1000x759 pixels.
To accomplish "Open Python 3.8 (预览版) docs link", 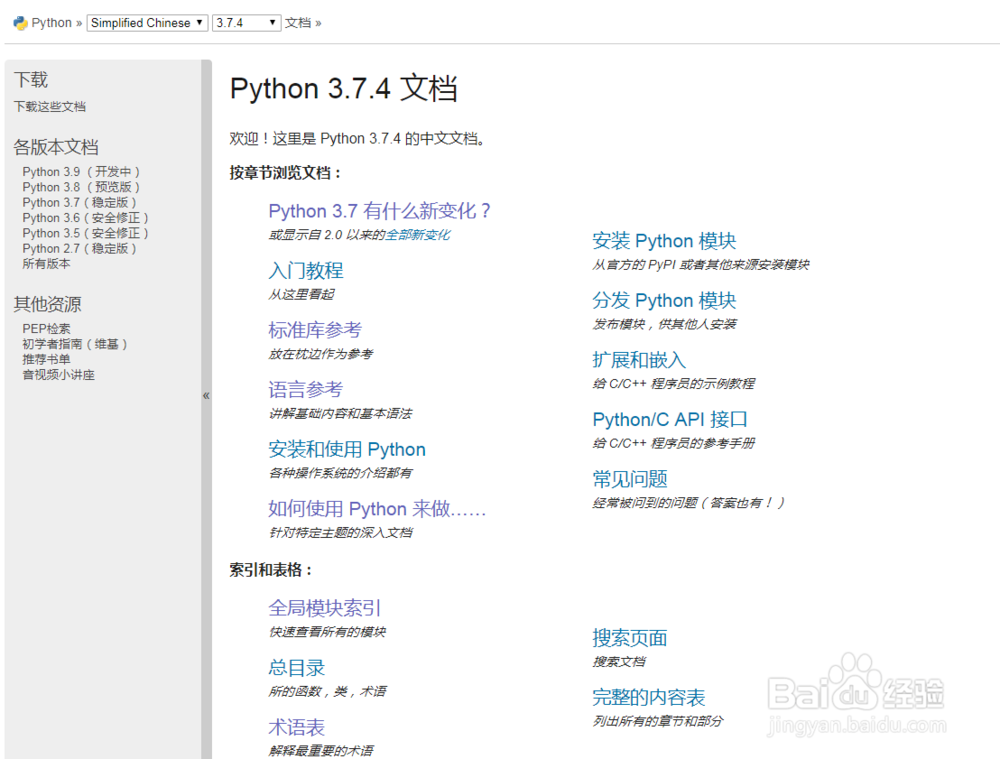I will tap(81, 187).
